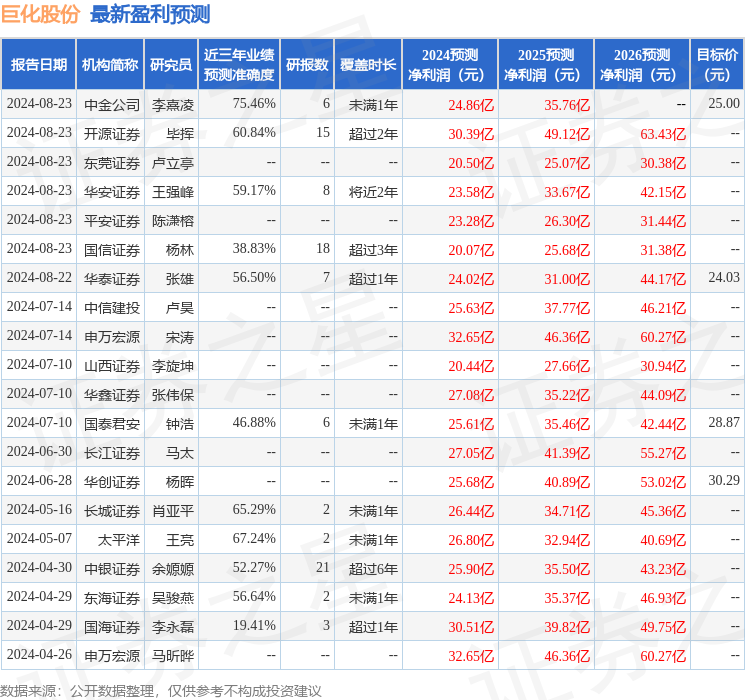Select the 东海证券 institution cell
745x700 pixels.
click(112, 598)
